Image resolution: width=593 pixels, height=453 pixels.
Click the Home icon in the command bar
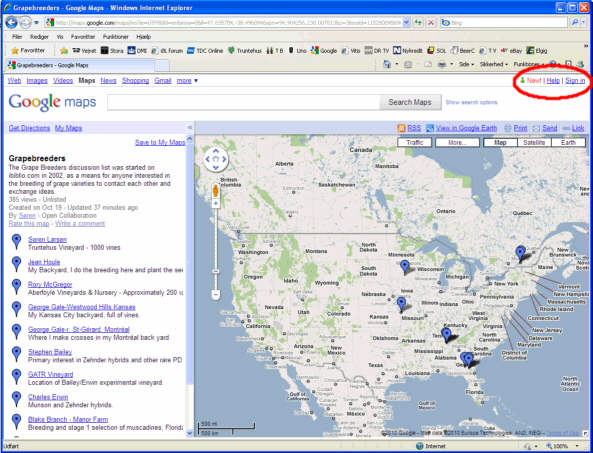(387, 65)
